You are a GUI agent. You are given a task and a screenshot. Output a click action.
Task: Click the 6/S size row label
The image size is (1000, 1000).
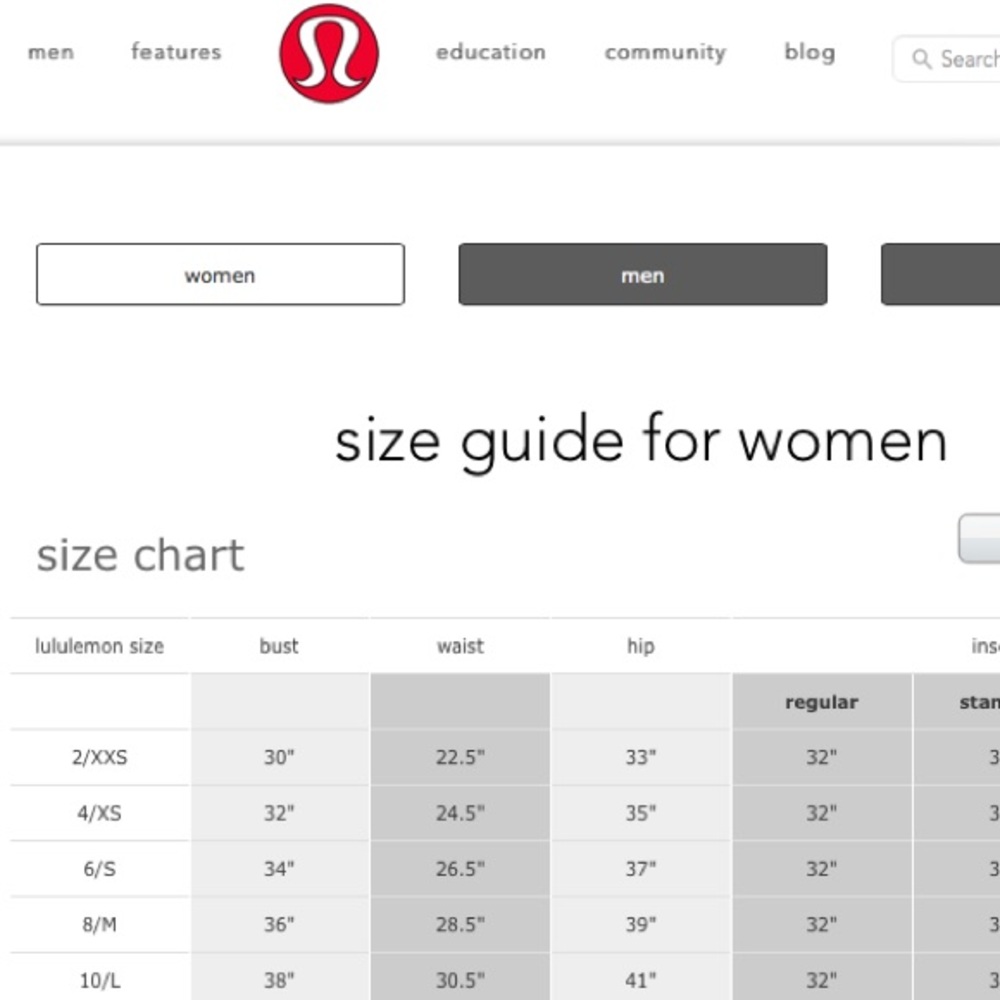tap(99, 869)
